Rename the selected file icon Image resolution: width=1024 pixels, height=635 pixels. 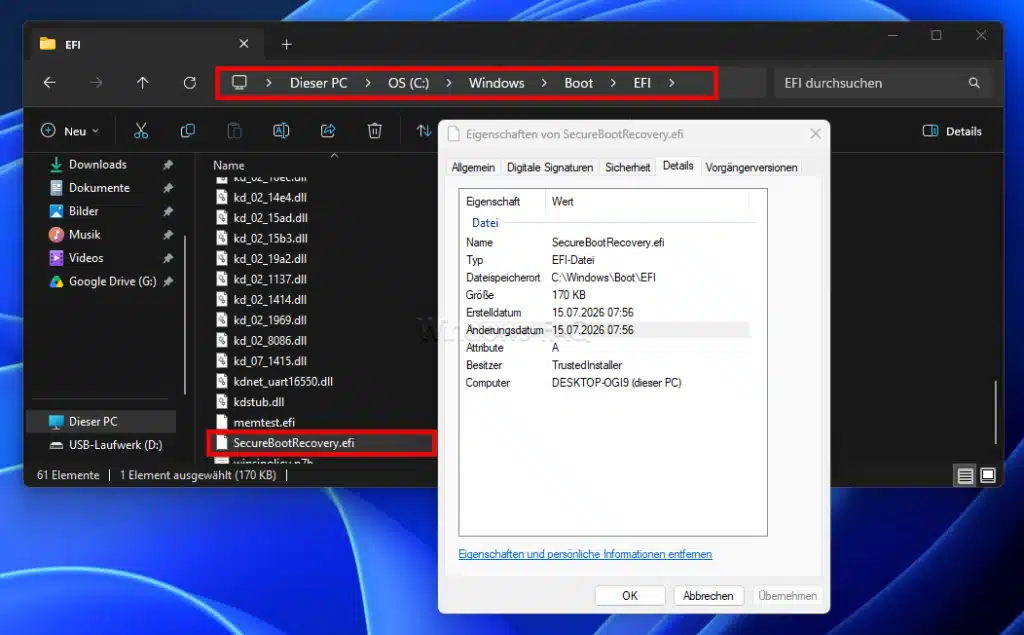(281, 131)
